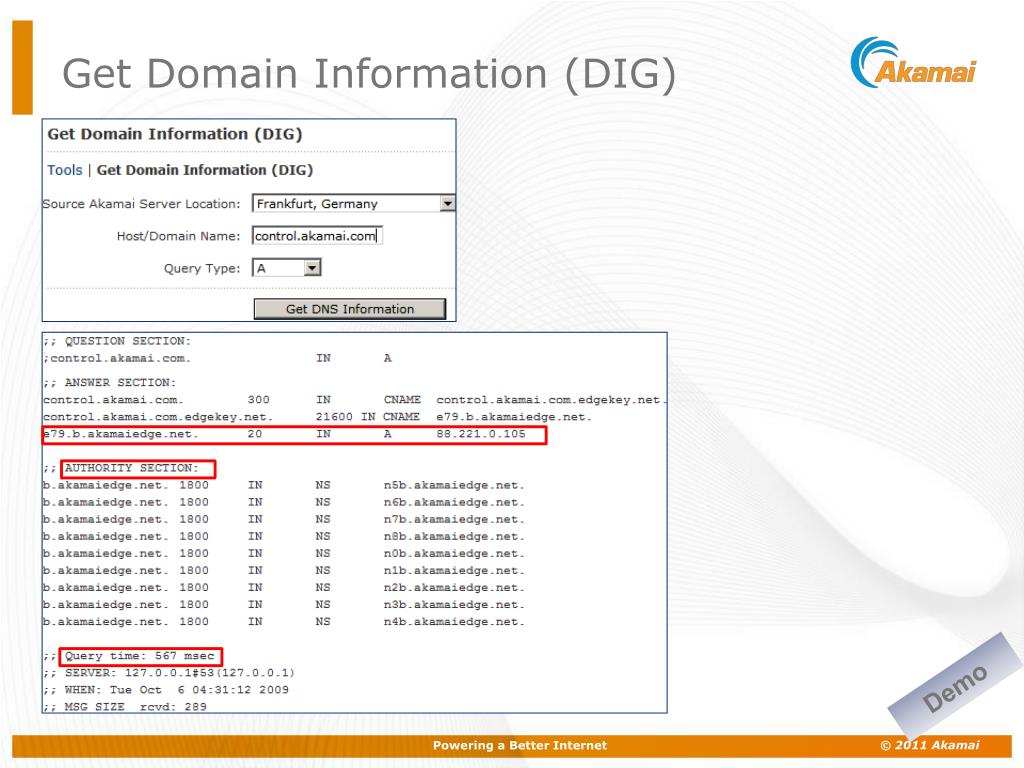Click n6b.akamaiedge.net. nameserver entry
This screenshot has width=1024, height=768.
(454, 502)
